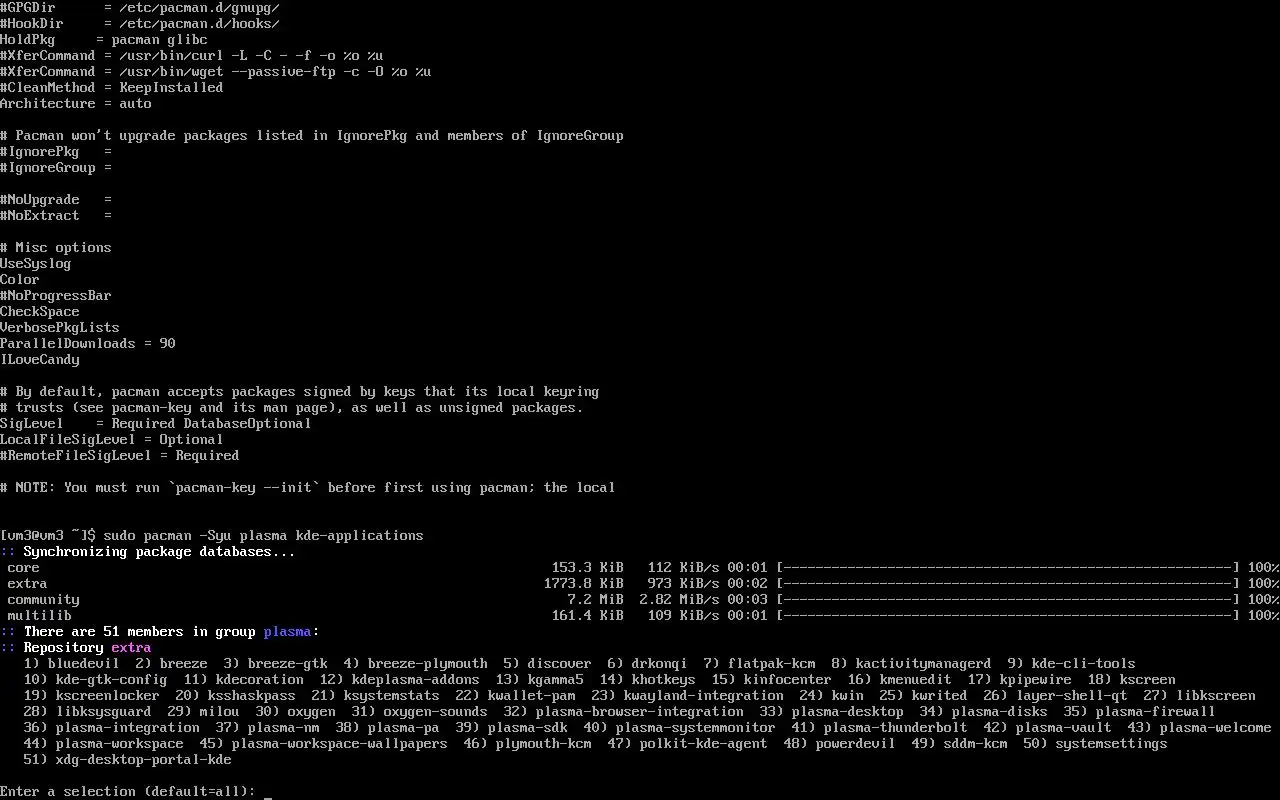Image resolution: width=1280 pixels, height=800 pixels.
Task: Click the 'LocalFileSigLevel = Optional' line
Action: coord(112,440)
